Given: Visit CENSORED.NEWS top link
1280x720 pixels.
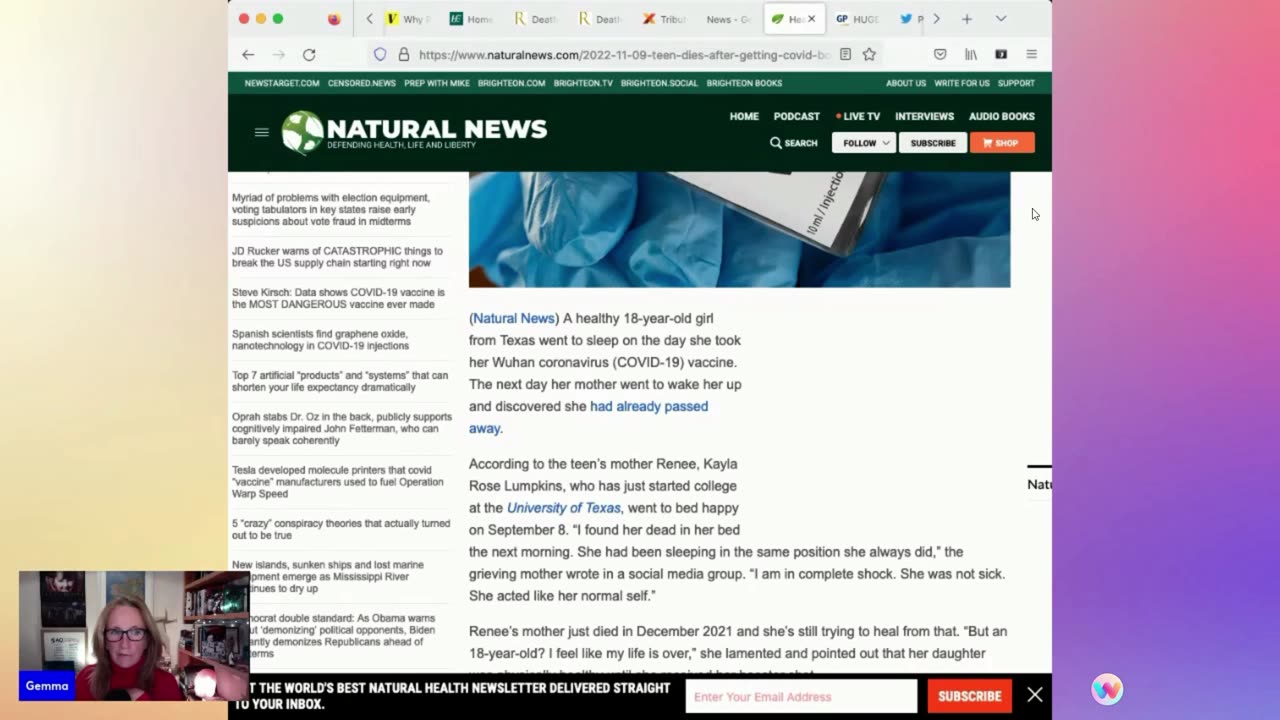Looking at the screenshot, I should tap(362, 83).
